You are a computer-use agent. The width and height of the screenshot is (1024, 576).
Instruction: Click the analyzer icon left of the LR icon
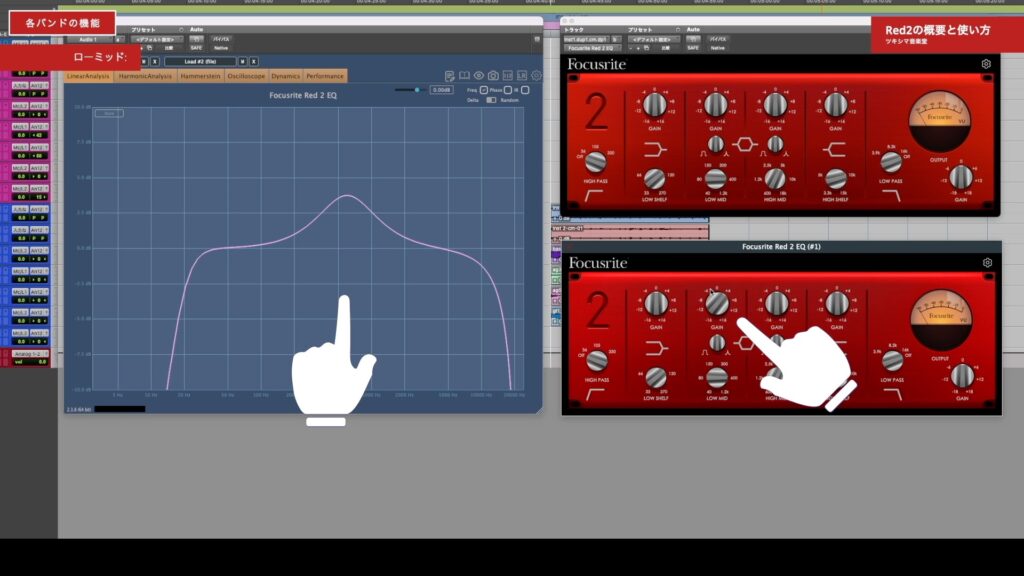pos(507,76)
